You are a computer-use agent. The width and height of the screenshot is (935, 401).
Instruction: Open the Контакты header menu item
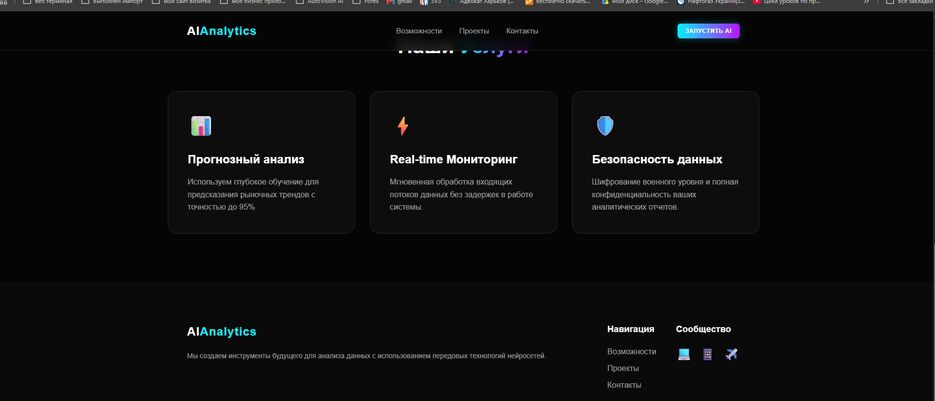[x=522, y=31]
